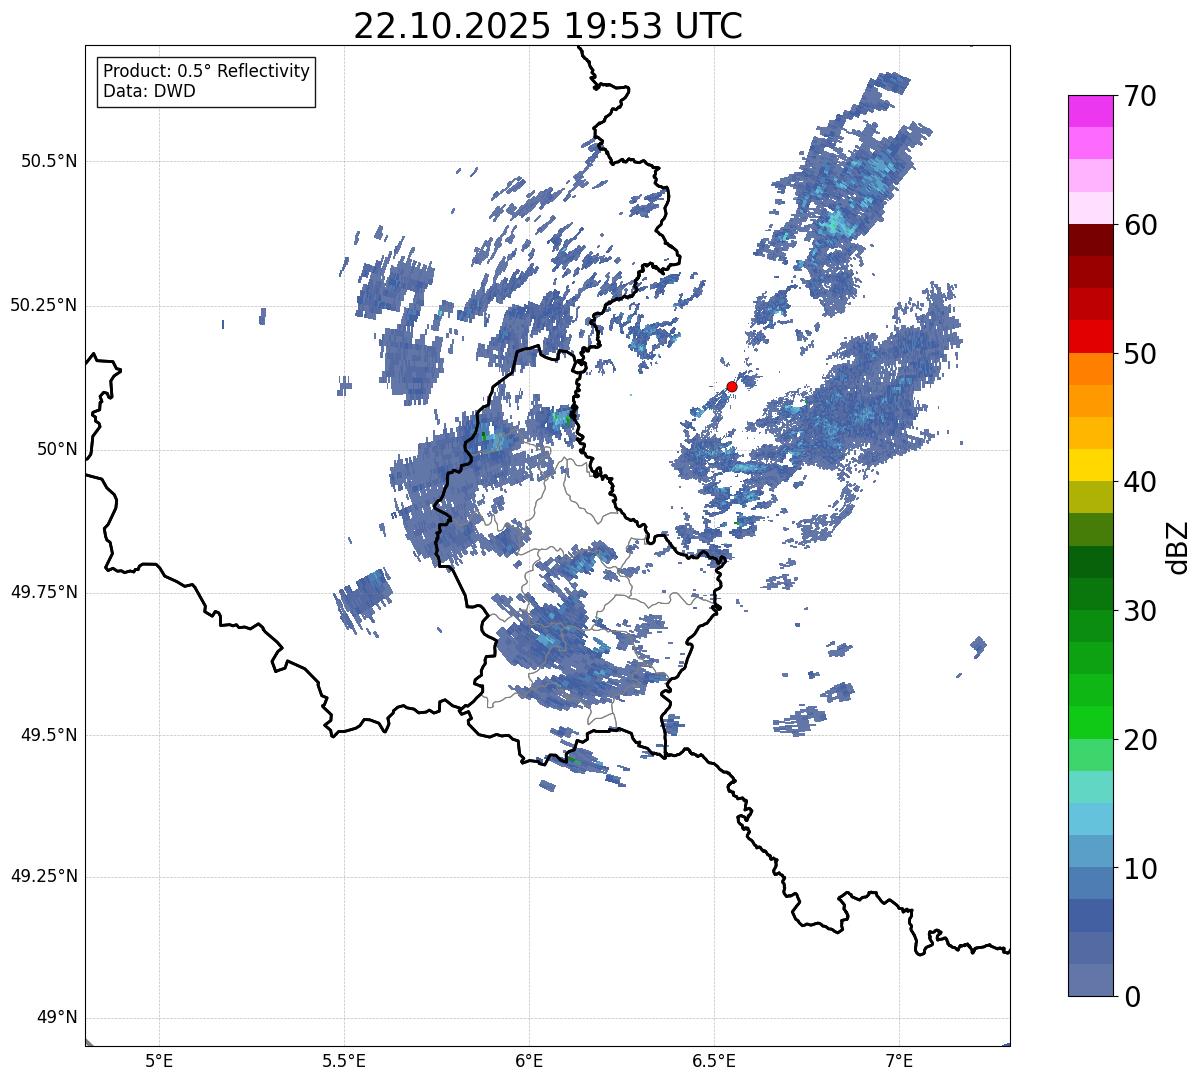
Task: Click the red station marker dot
Action: pyautogui.click(x=732, y=386)
